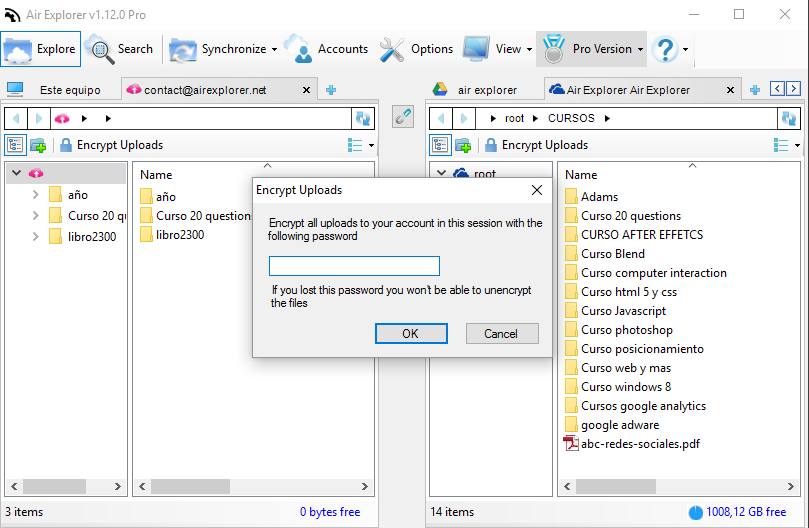Expand the Help dropdown arrow
The image size is (809, 528).
685,50
